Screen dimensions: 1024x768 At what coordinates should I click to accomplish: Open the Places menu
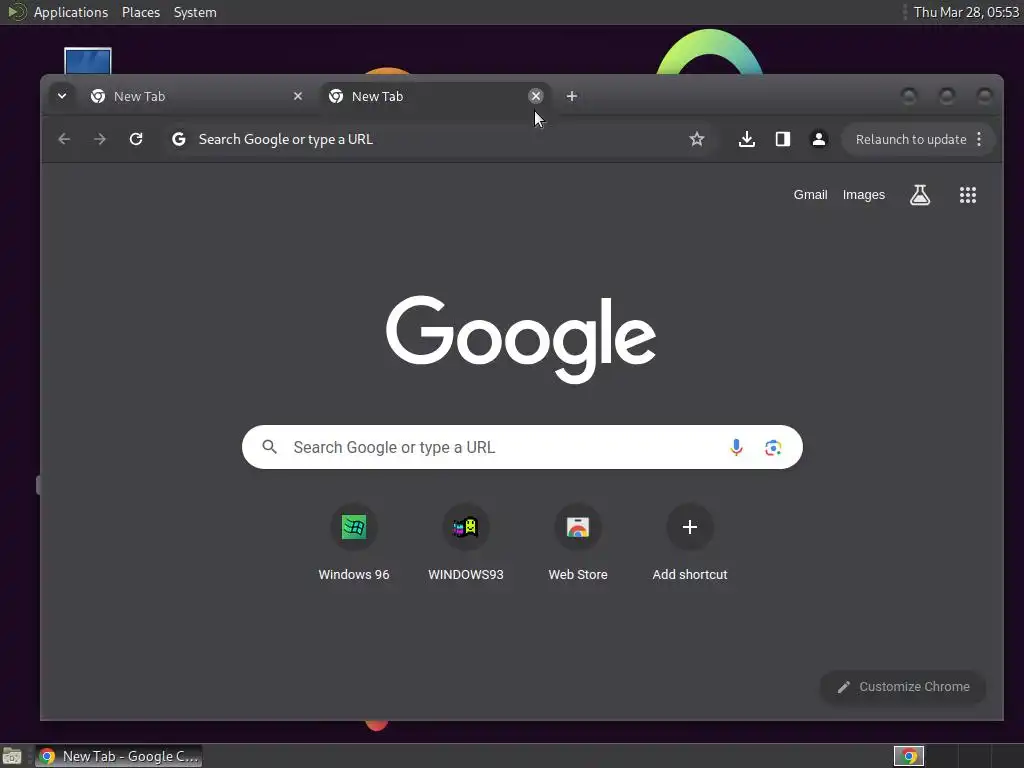point(140,12)
